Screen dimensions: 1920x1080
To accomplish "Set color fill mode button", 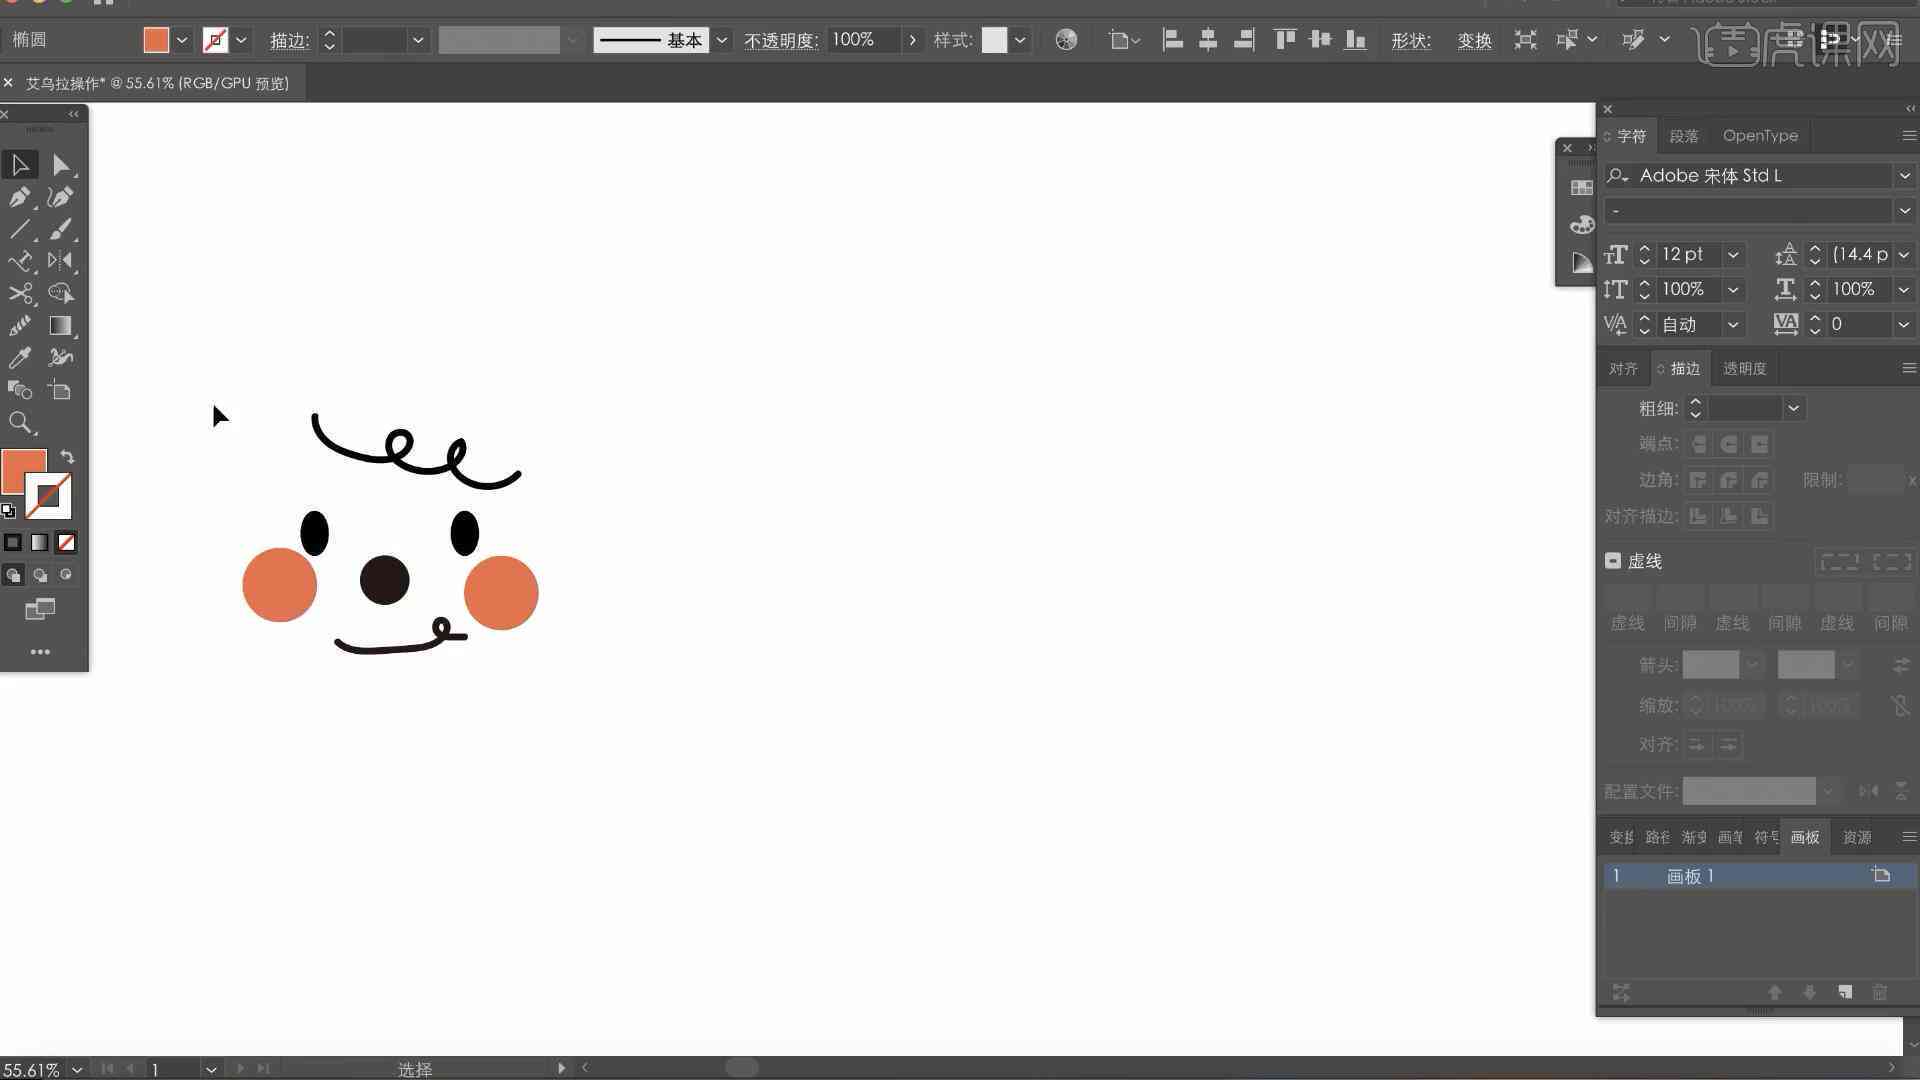I will (x=13, y=542).
